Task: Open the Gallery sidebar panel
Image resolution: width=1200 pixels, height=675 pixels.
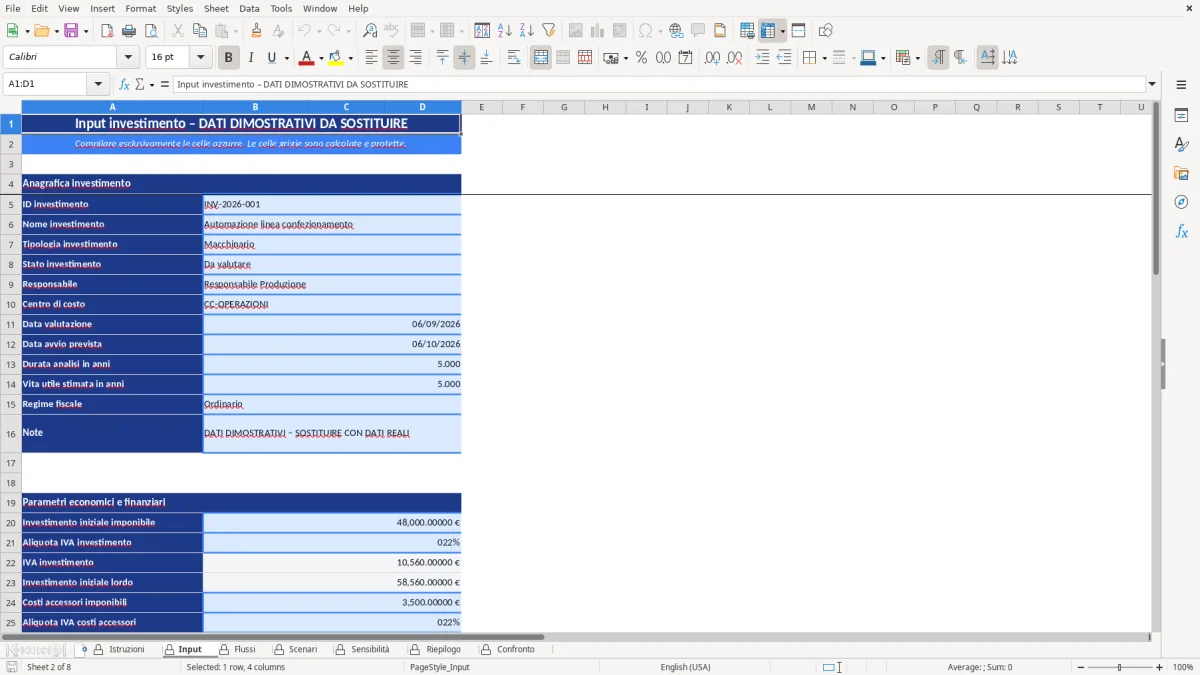Action: tap(1181, 174)
